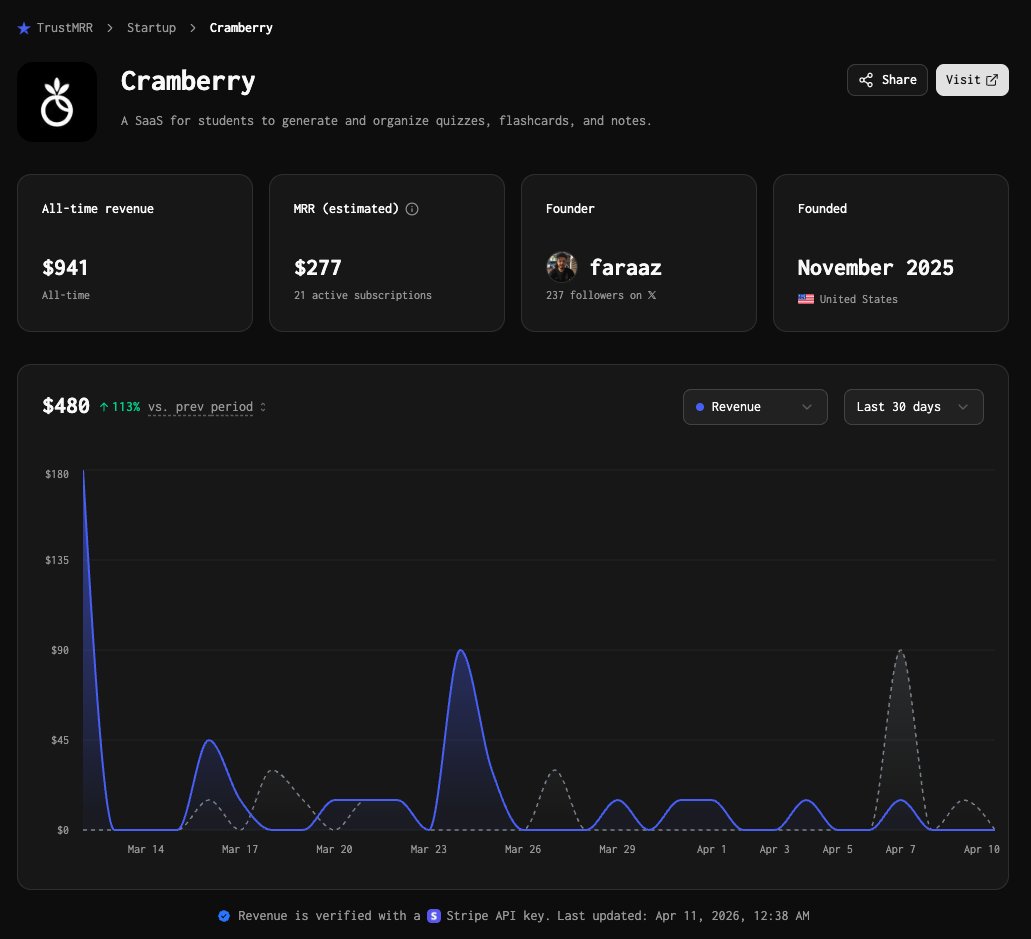The height and width of the screenshot is (939, 1031).
Task: Click the up-down arrows next to prev period
Action: 263,407
